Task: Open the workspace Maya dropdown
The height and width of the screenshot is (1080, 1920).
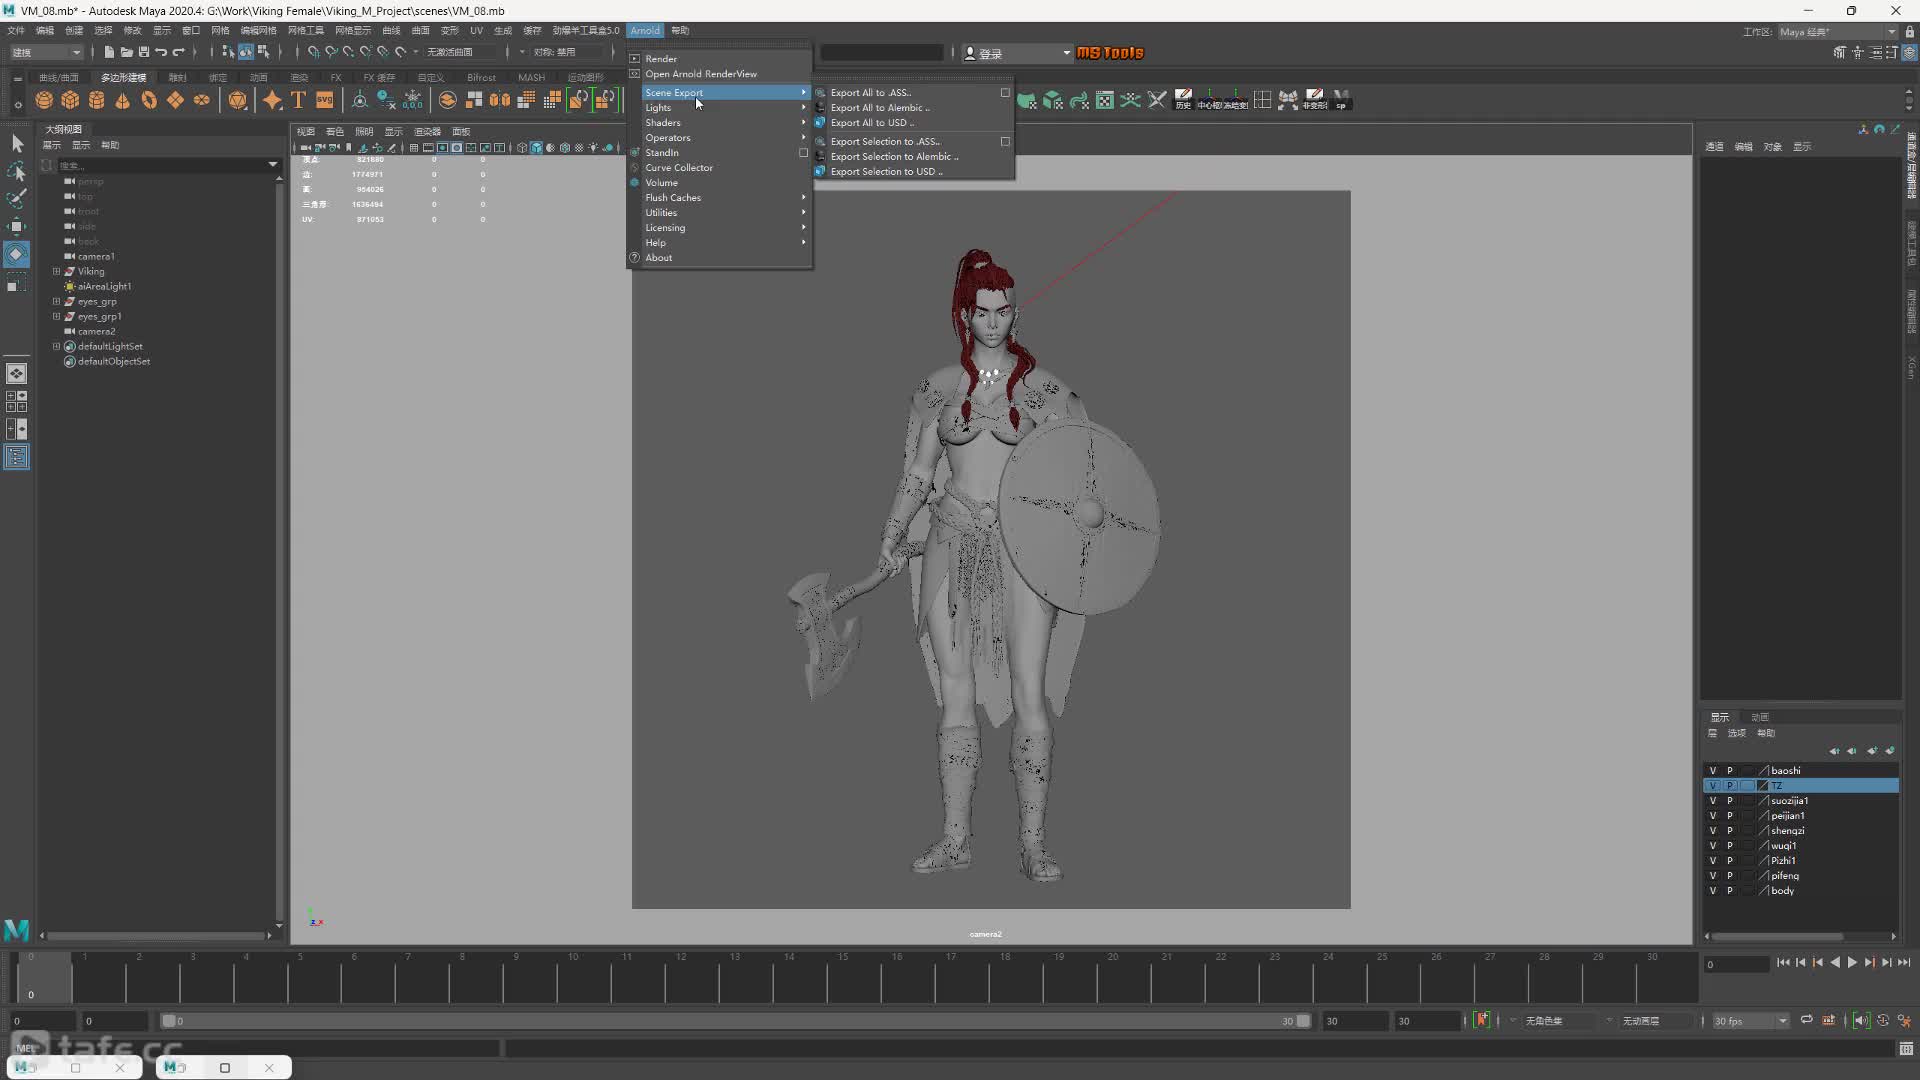Action: coord(1837,32)
